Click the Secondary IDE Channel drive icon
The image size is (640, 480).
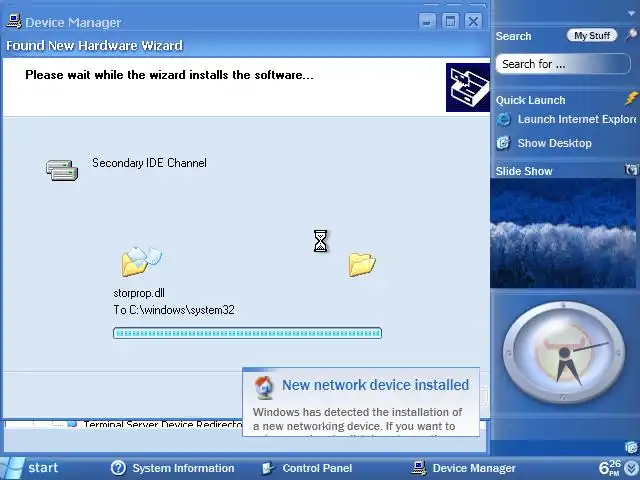click(x=62, y=170)
